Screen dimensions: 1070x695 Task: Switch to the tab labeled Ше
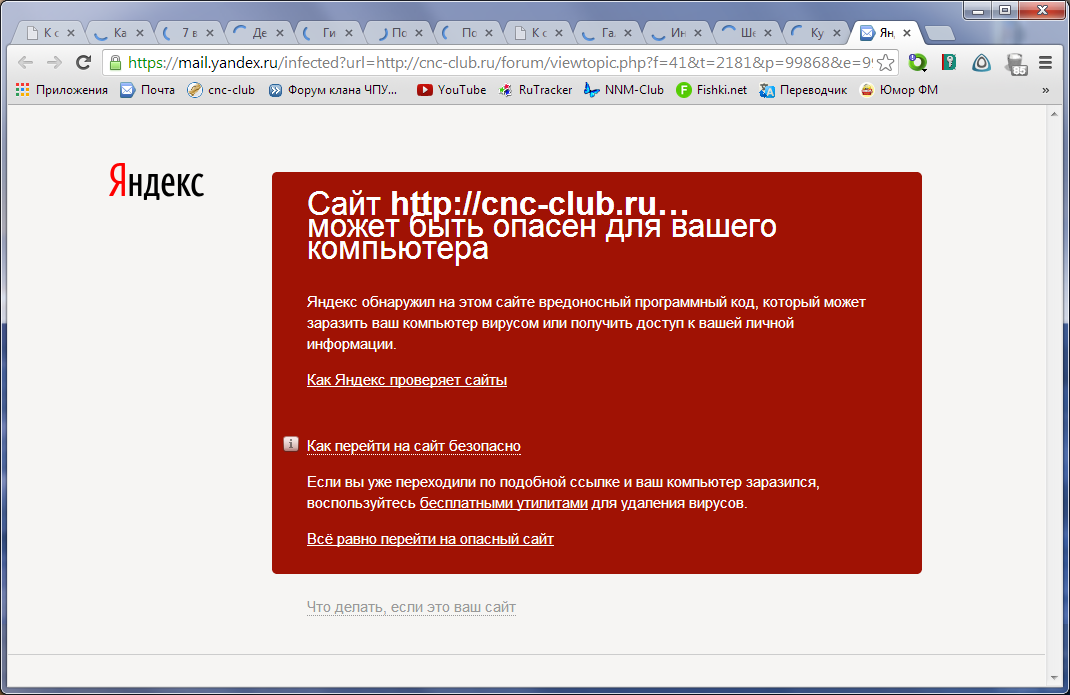747,32
